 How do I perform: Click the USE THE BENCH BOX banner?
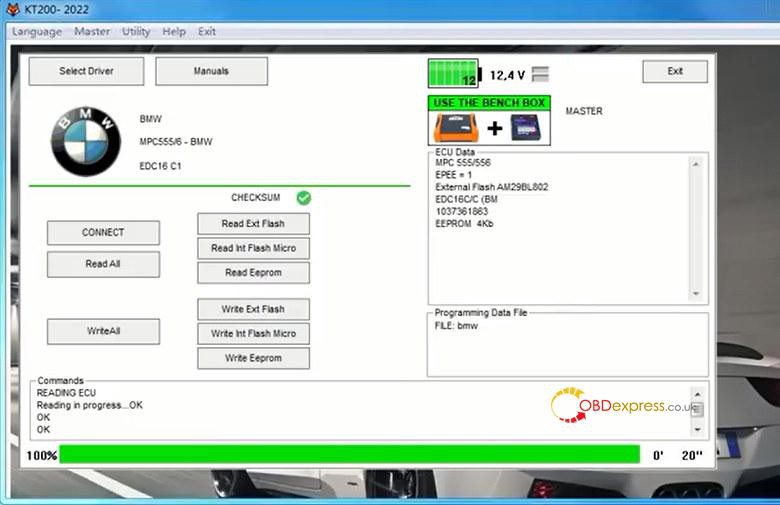(x=489, y=102)
